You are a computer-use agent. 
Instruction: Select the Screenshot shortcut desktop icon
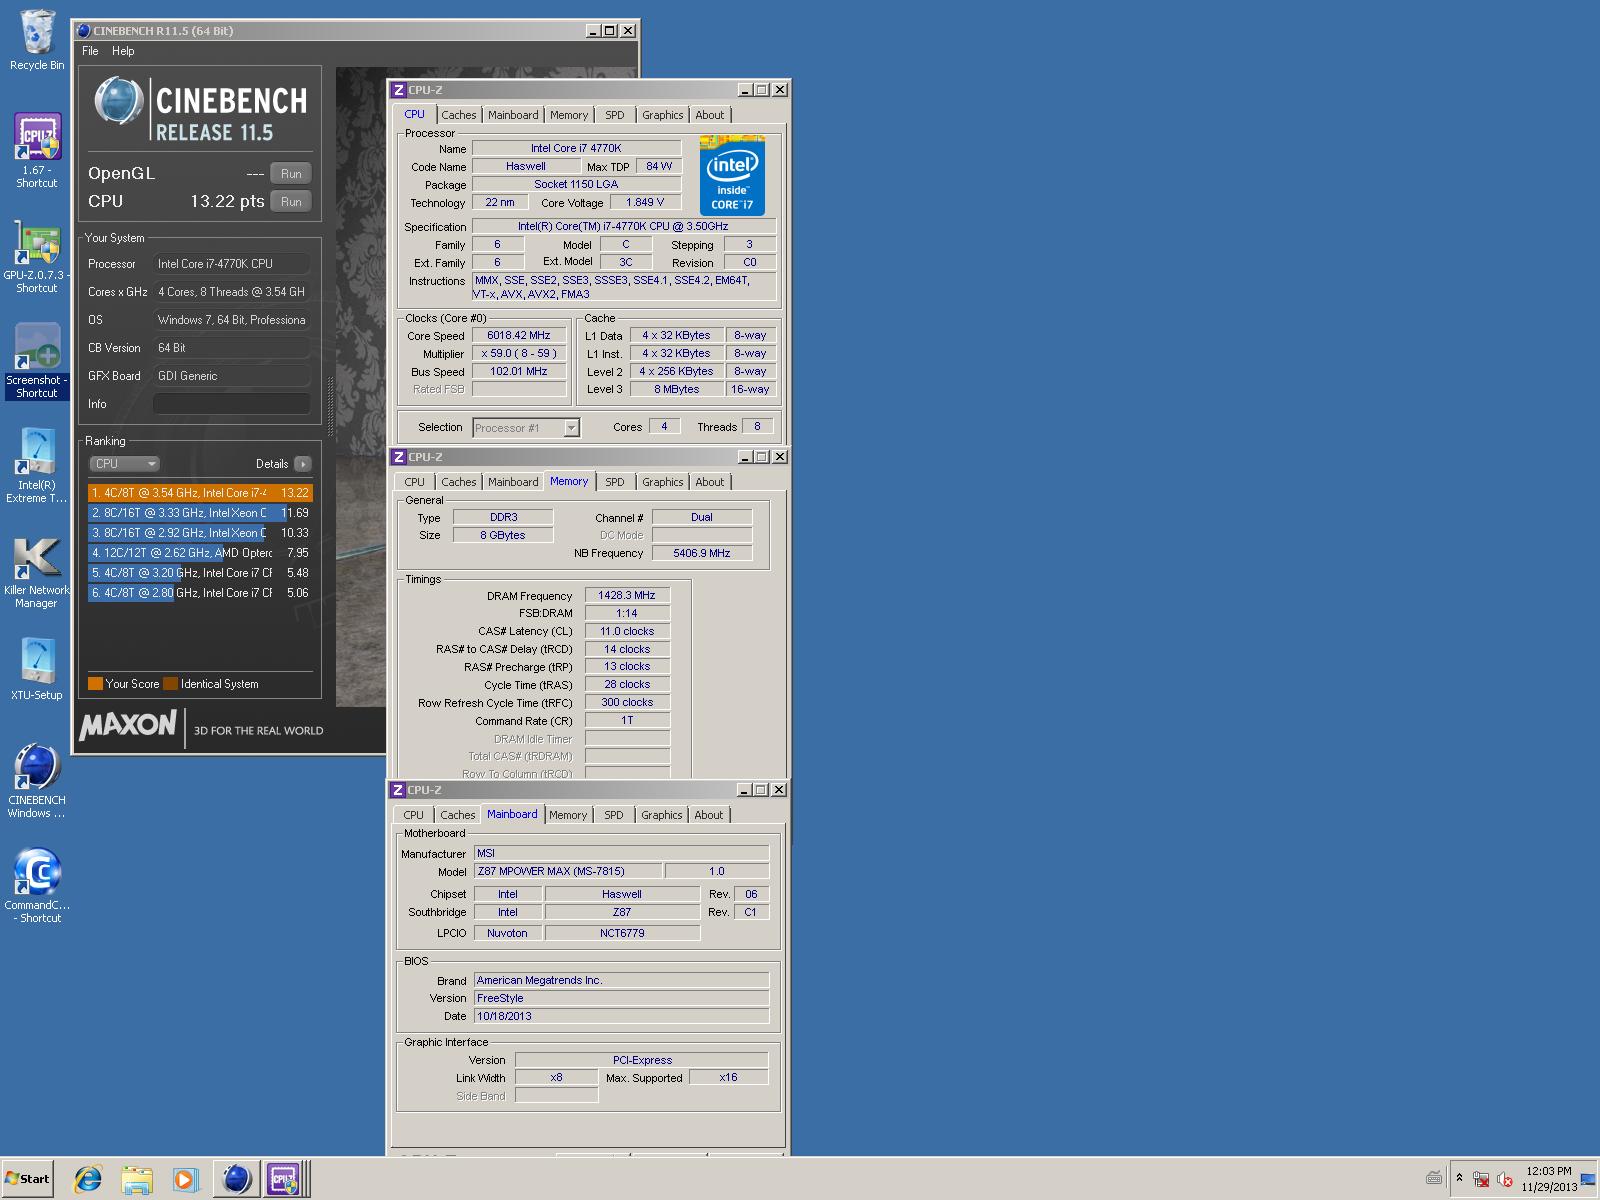click(37, 362)
